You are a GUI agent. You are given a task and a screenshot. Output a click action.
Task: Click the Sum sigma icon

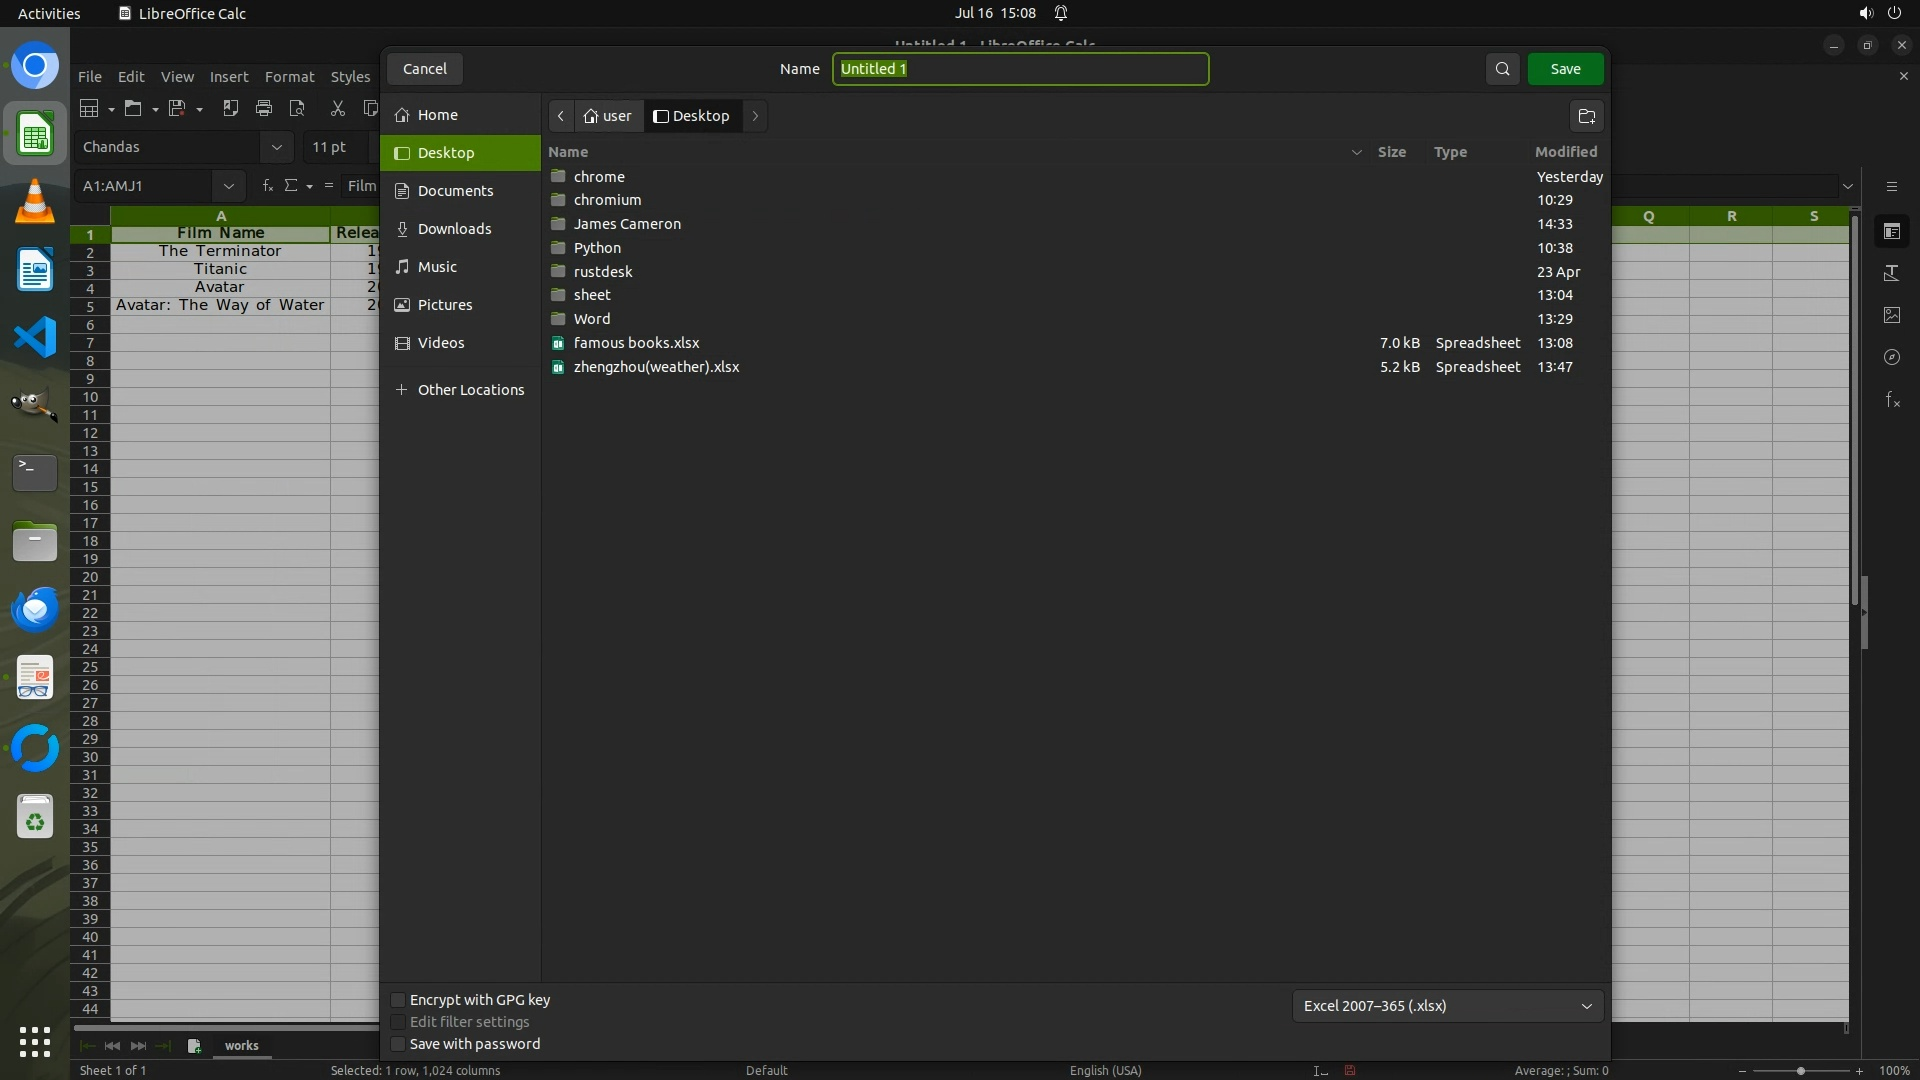click(x=291, y=186)
